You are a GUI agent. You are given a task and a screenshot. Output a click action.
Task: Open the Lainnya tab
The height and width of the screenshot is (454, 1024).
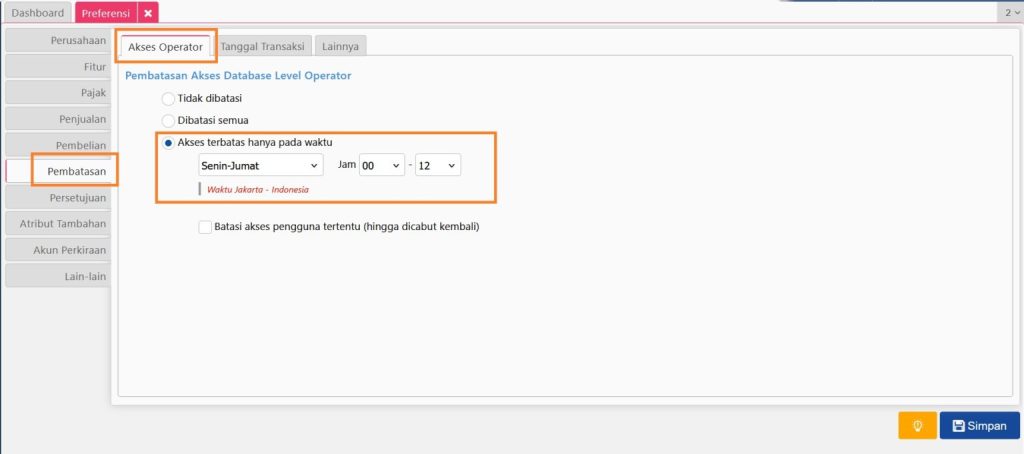pos(340,46)
